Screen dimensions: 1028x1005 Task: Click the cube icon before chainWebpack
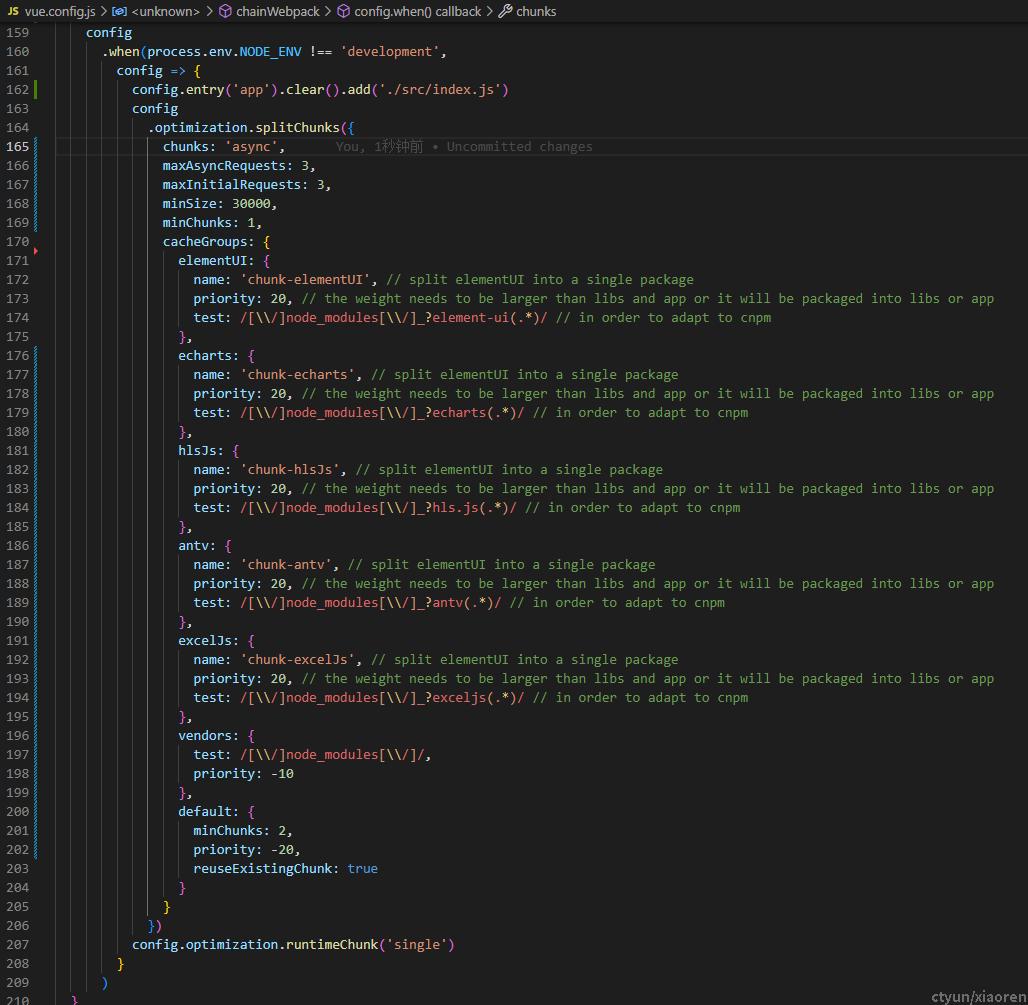(225, 11)
